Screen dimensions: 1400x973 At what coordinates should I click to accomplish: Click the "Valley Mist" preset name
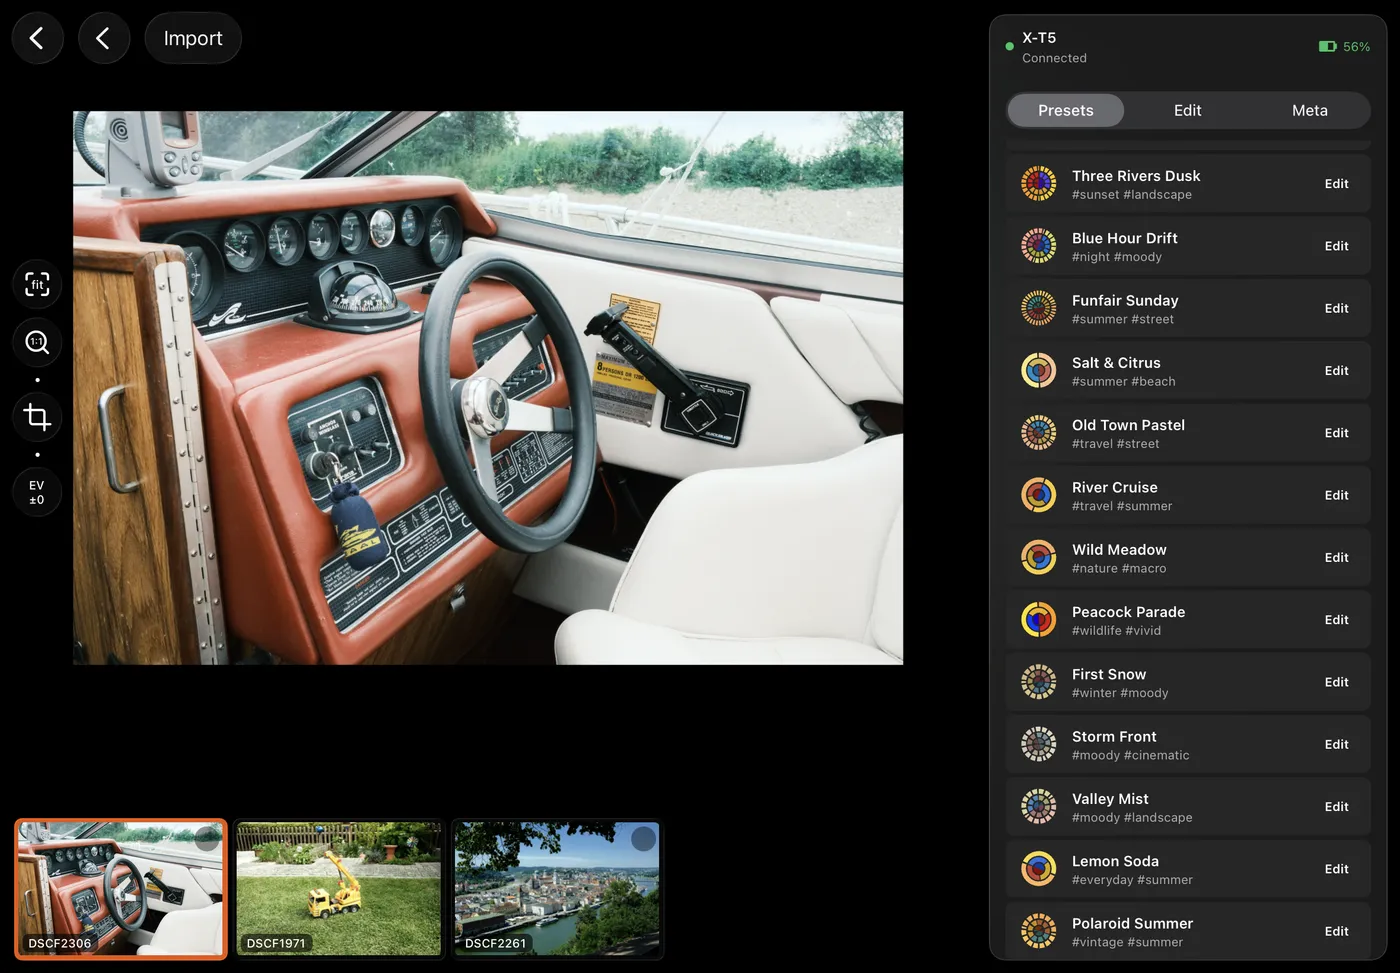click(1110, 799)
